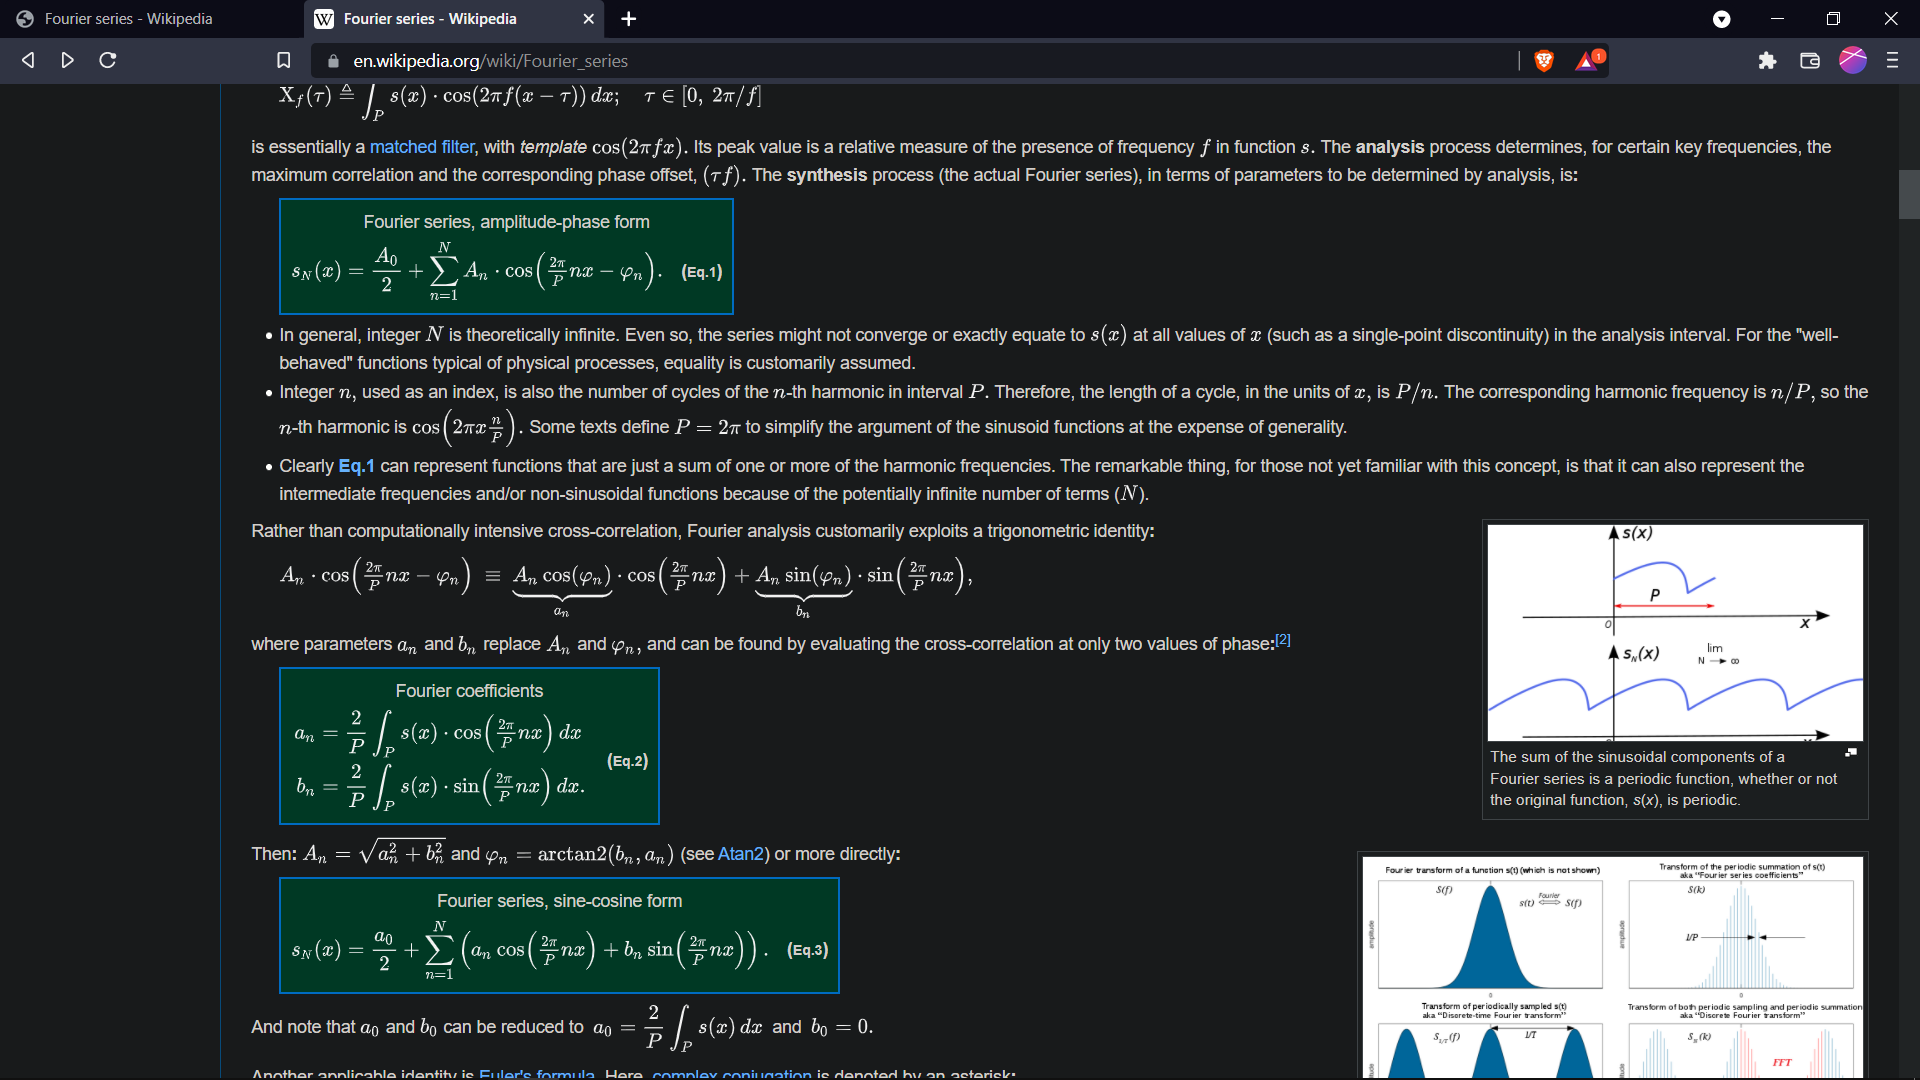The height and width of the screenshot is (1080, 1920).
Task: Open a new tab with the plus button
Action: point(629,18)
